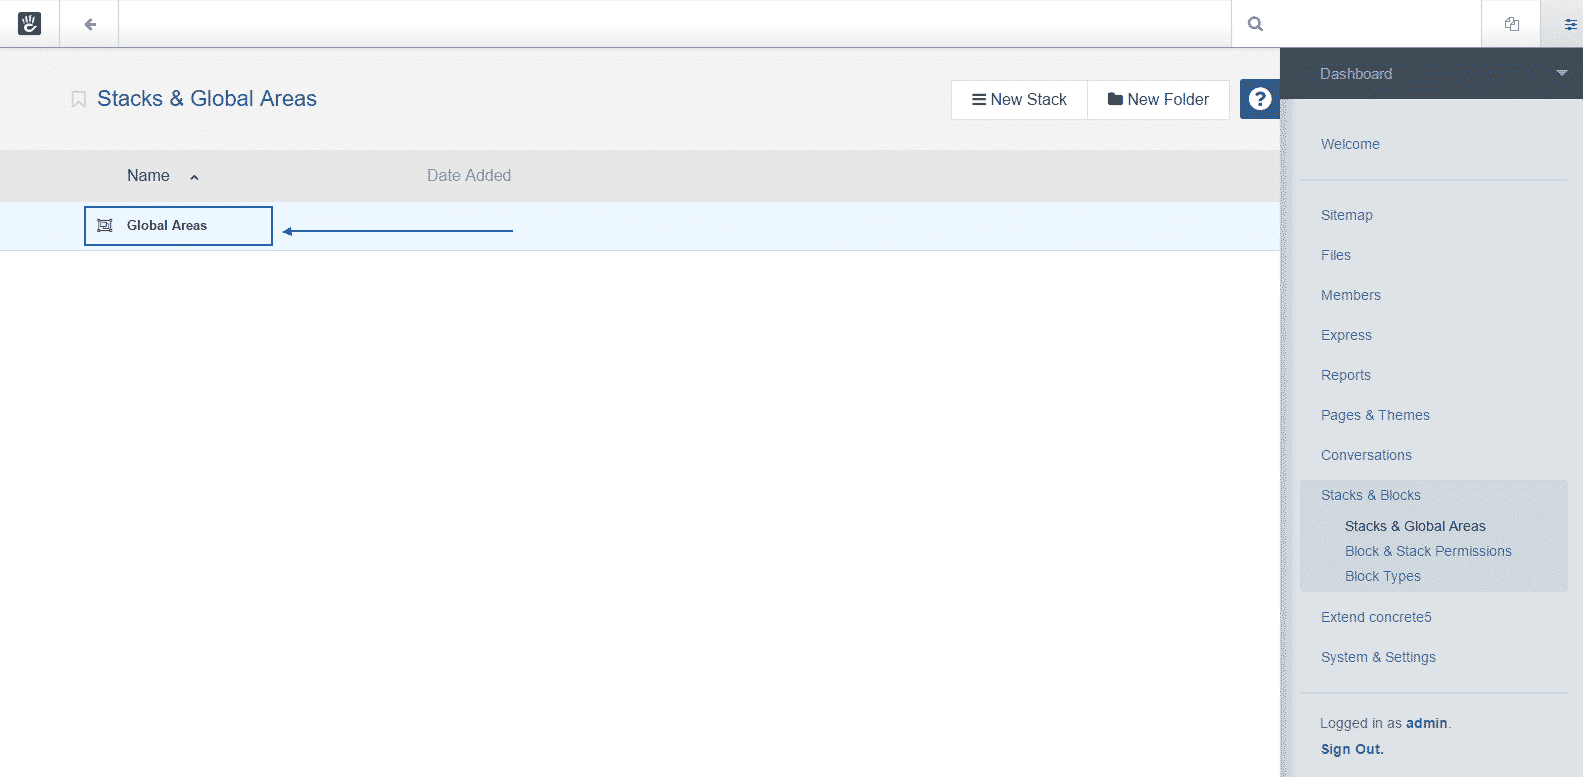Viewport: 1583px width, 777px height.
Task: Click the Sign Out link
Action: (x=1352, y=749)
